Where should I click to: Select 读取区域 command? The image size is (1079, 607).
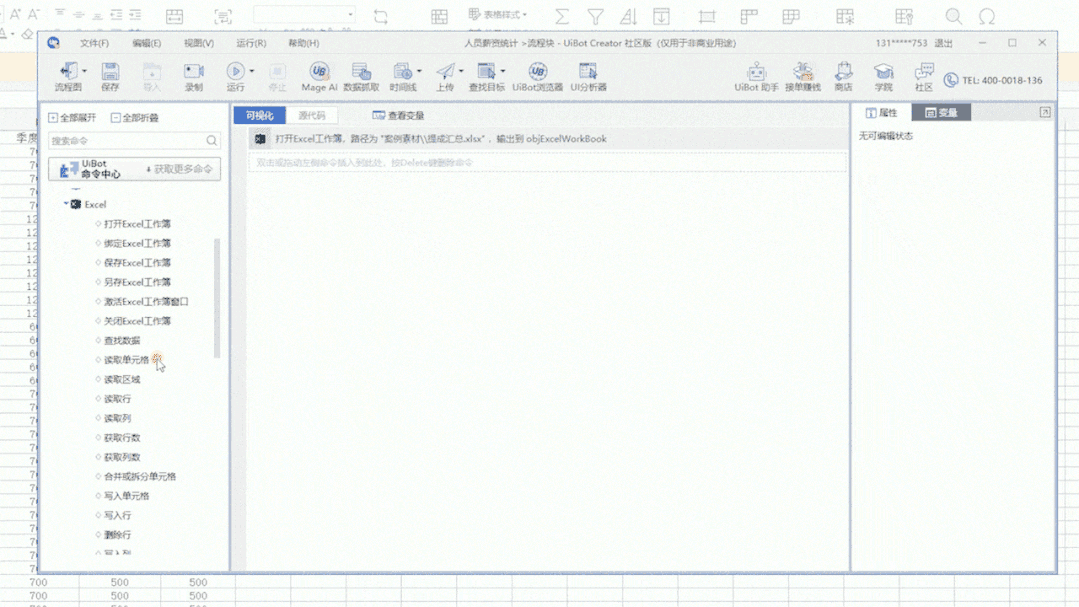(122, 379)
